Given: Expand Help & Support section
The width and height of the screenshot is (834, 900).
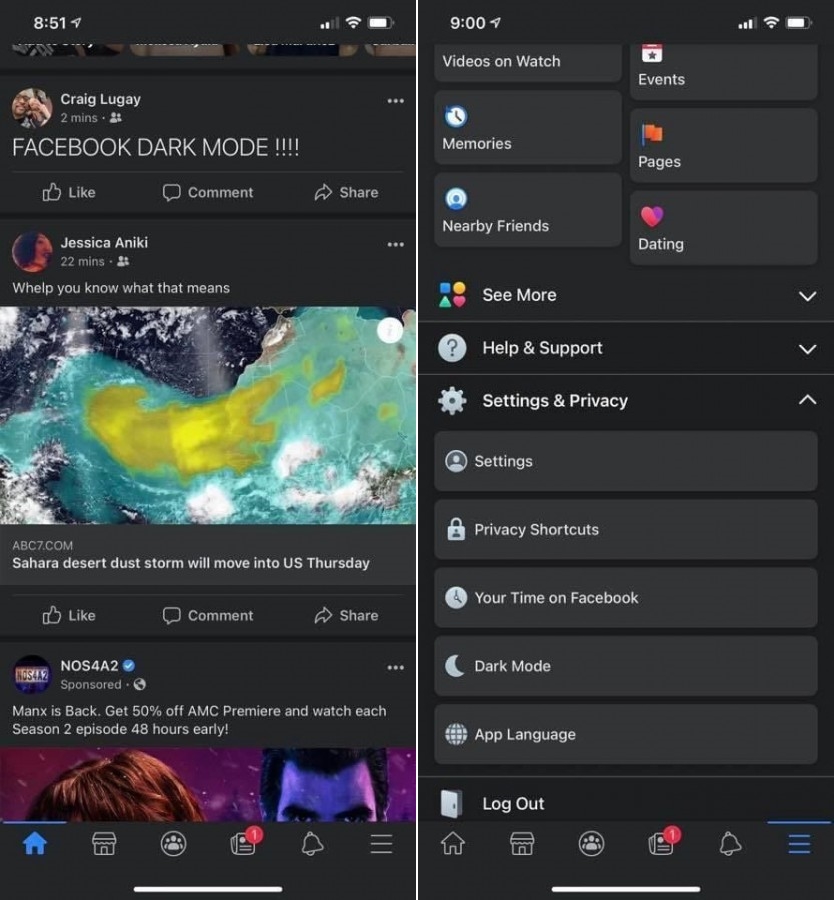Looking at the screenshot, I should 626,348.
